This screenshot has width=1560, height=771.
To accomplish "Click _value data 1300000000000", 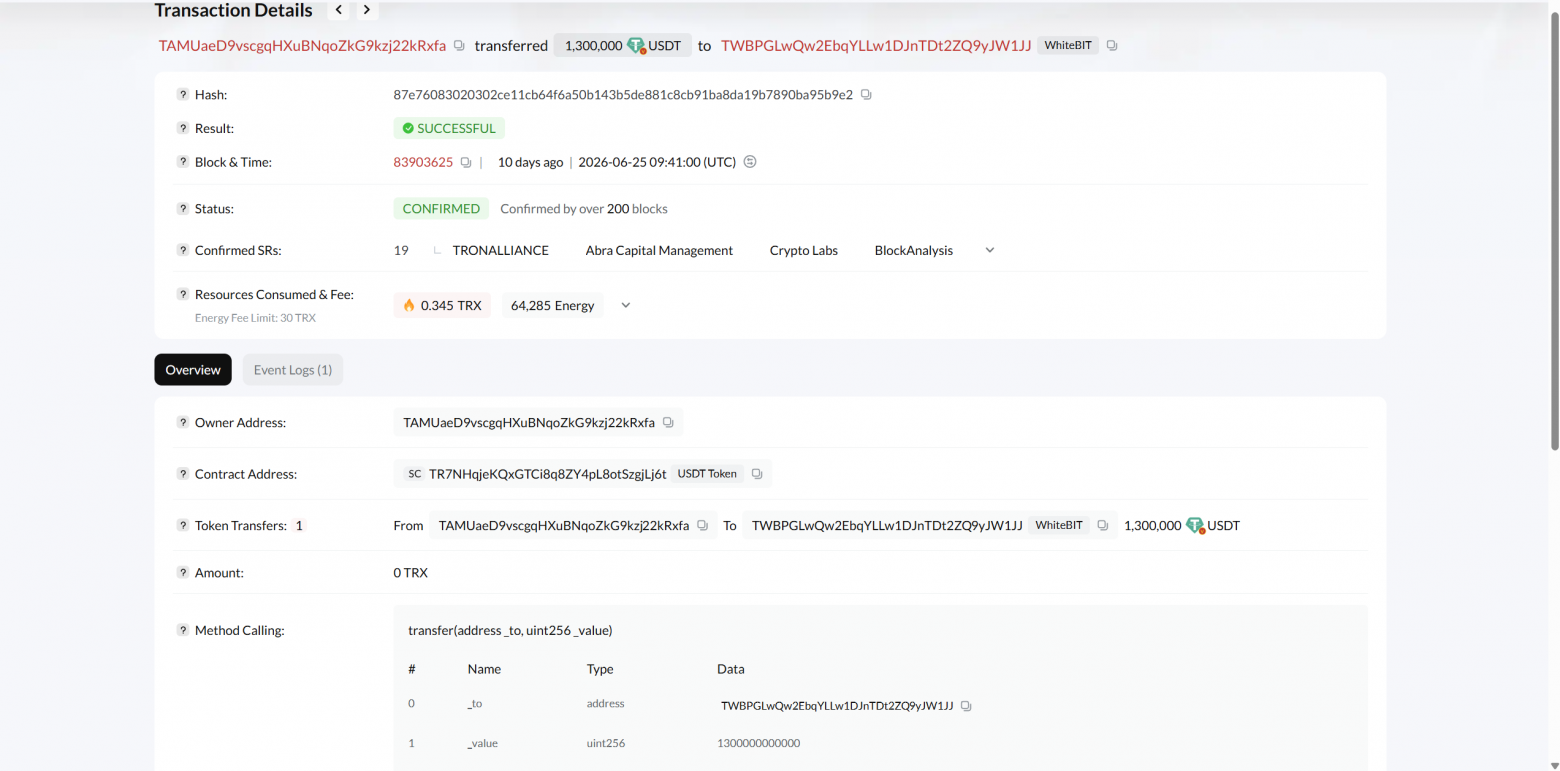I will (758, 743).
